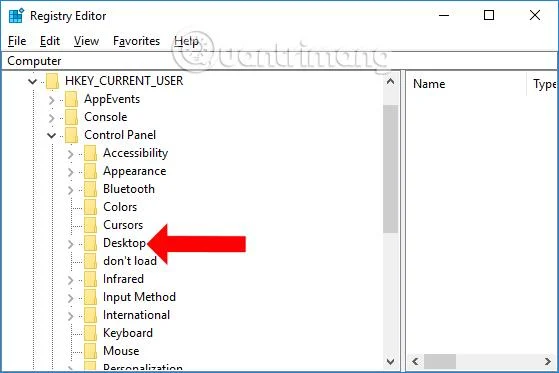
Task: Select the Desktop key label
Action: 124,243
